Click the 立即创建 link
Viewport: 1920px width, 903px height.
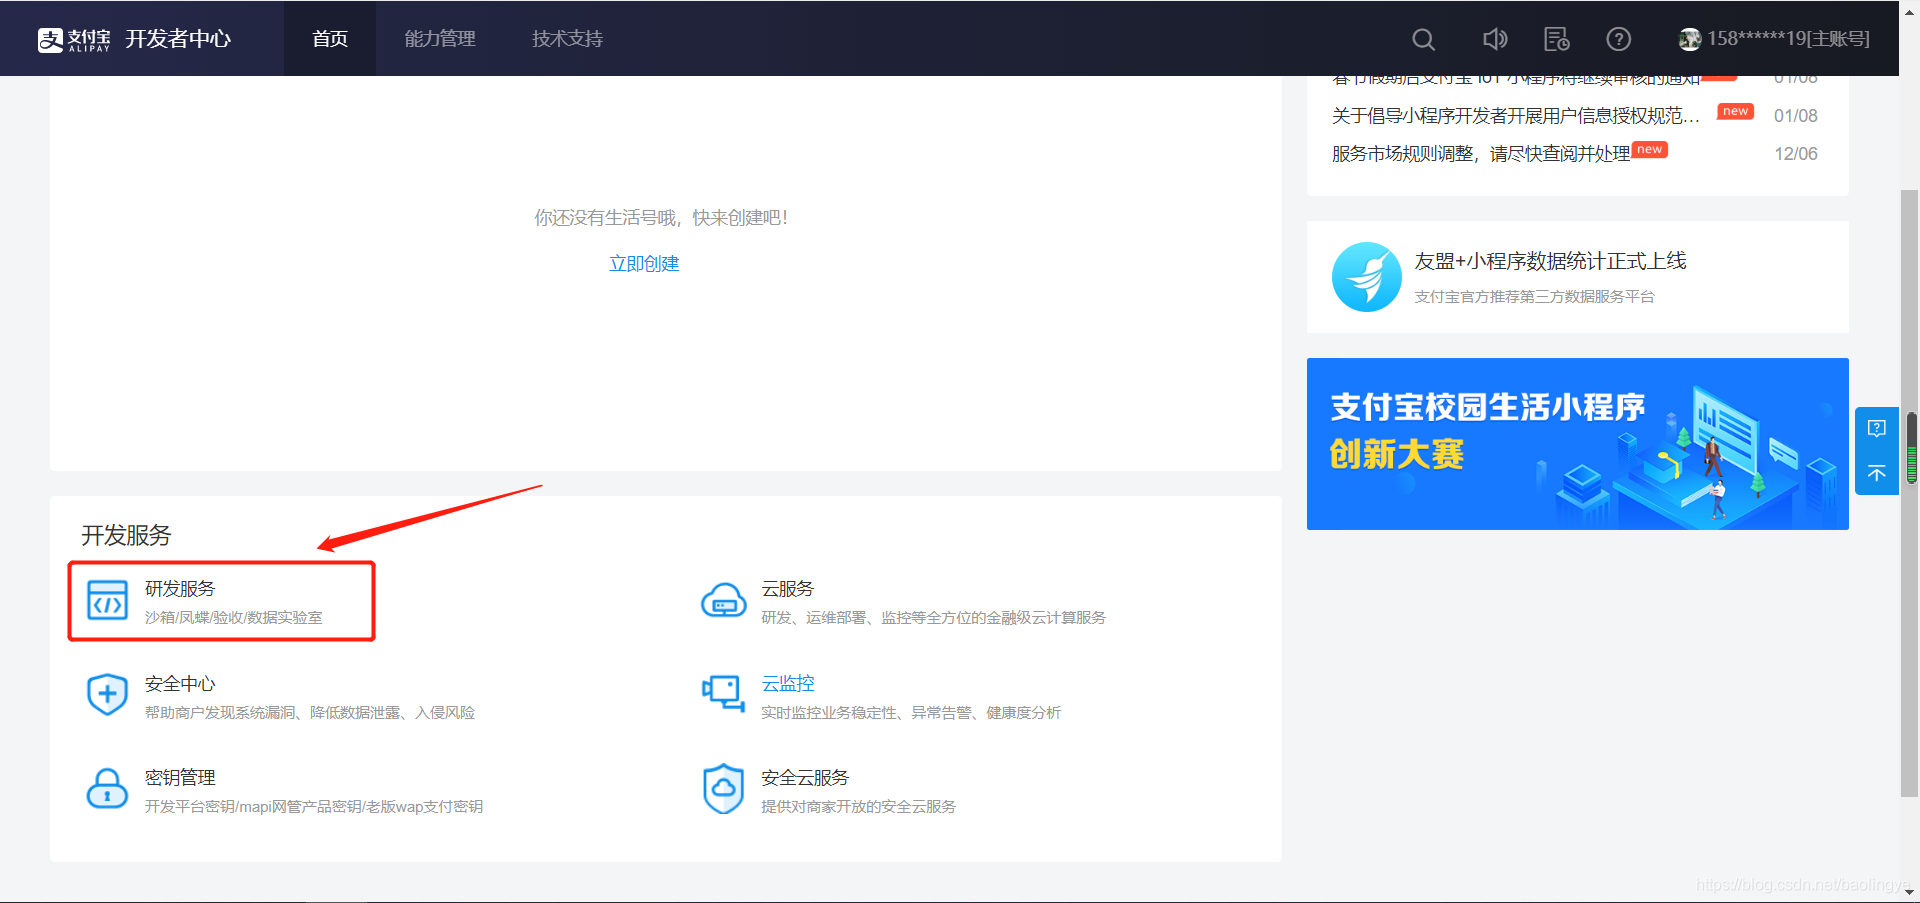(644, 263)
